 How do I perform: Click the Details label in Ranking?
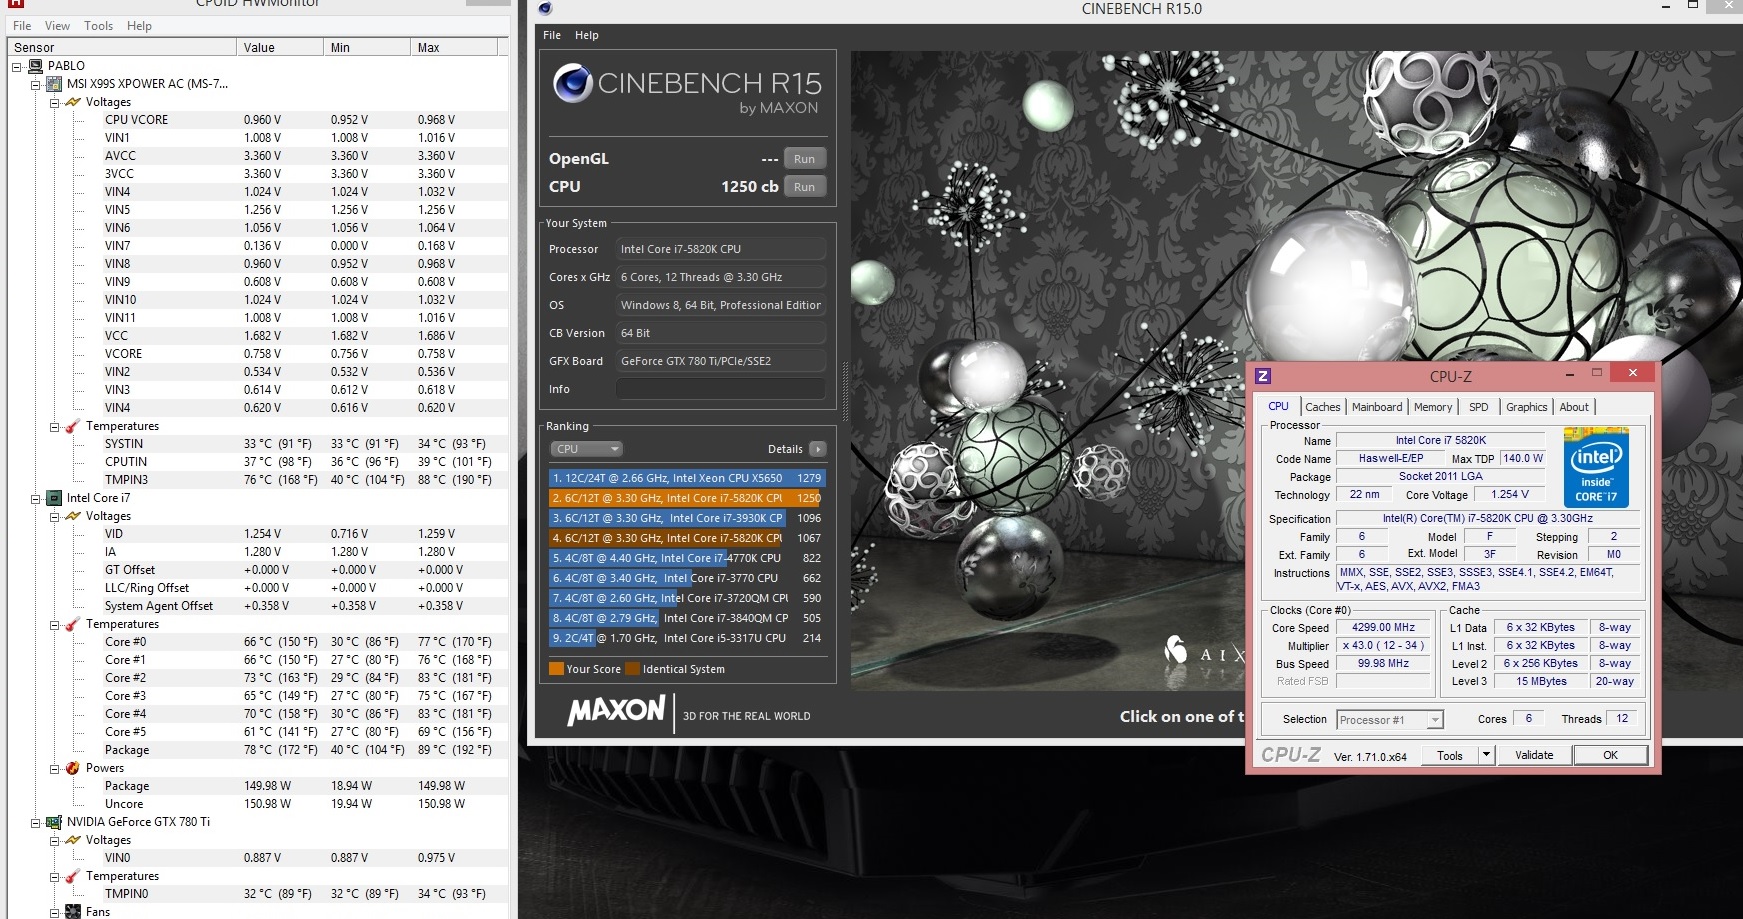(785, 449)
